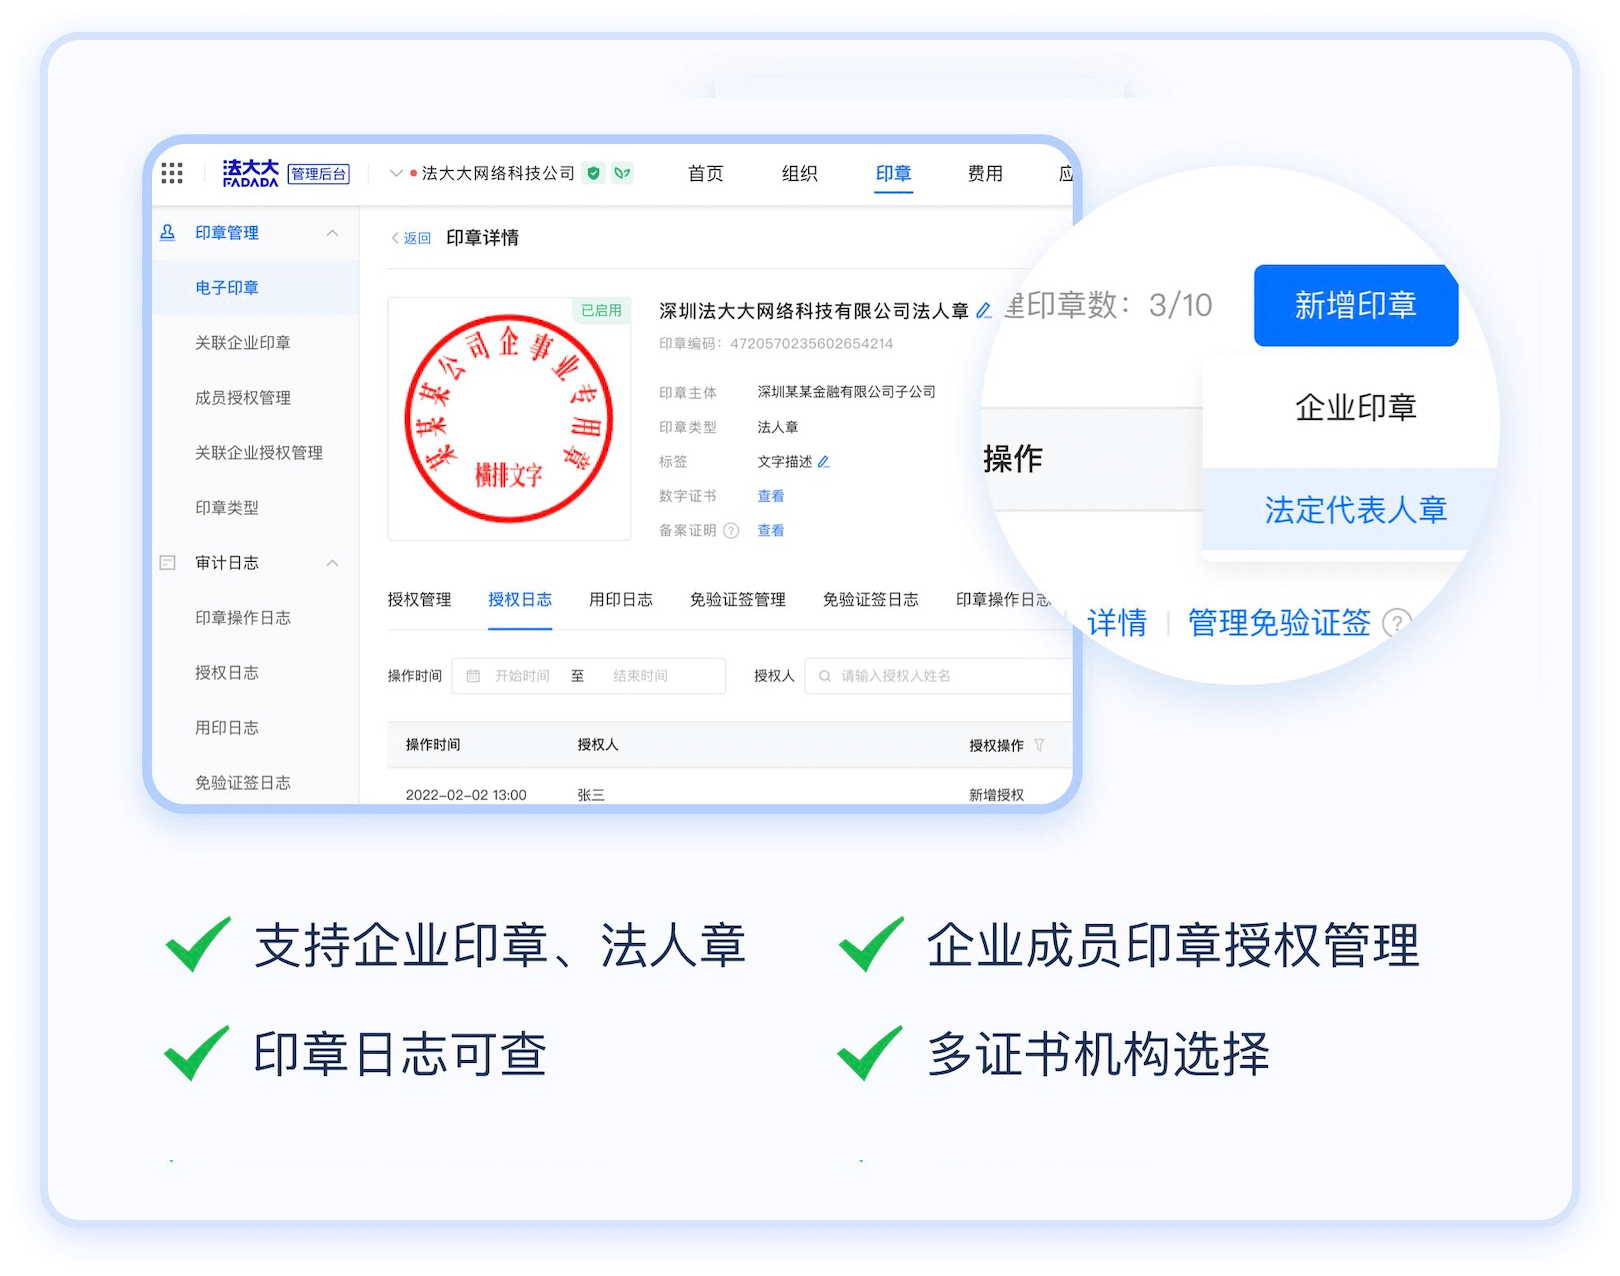
Task: Select 关联企业授权管理 in the sidebar
Action: (259, 453)
